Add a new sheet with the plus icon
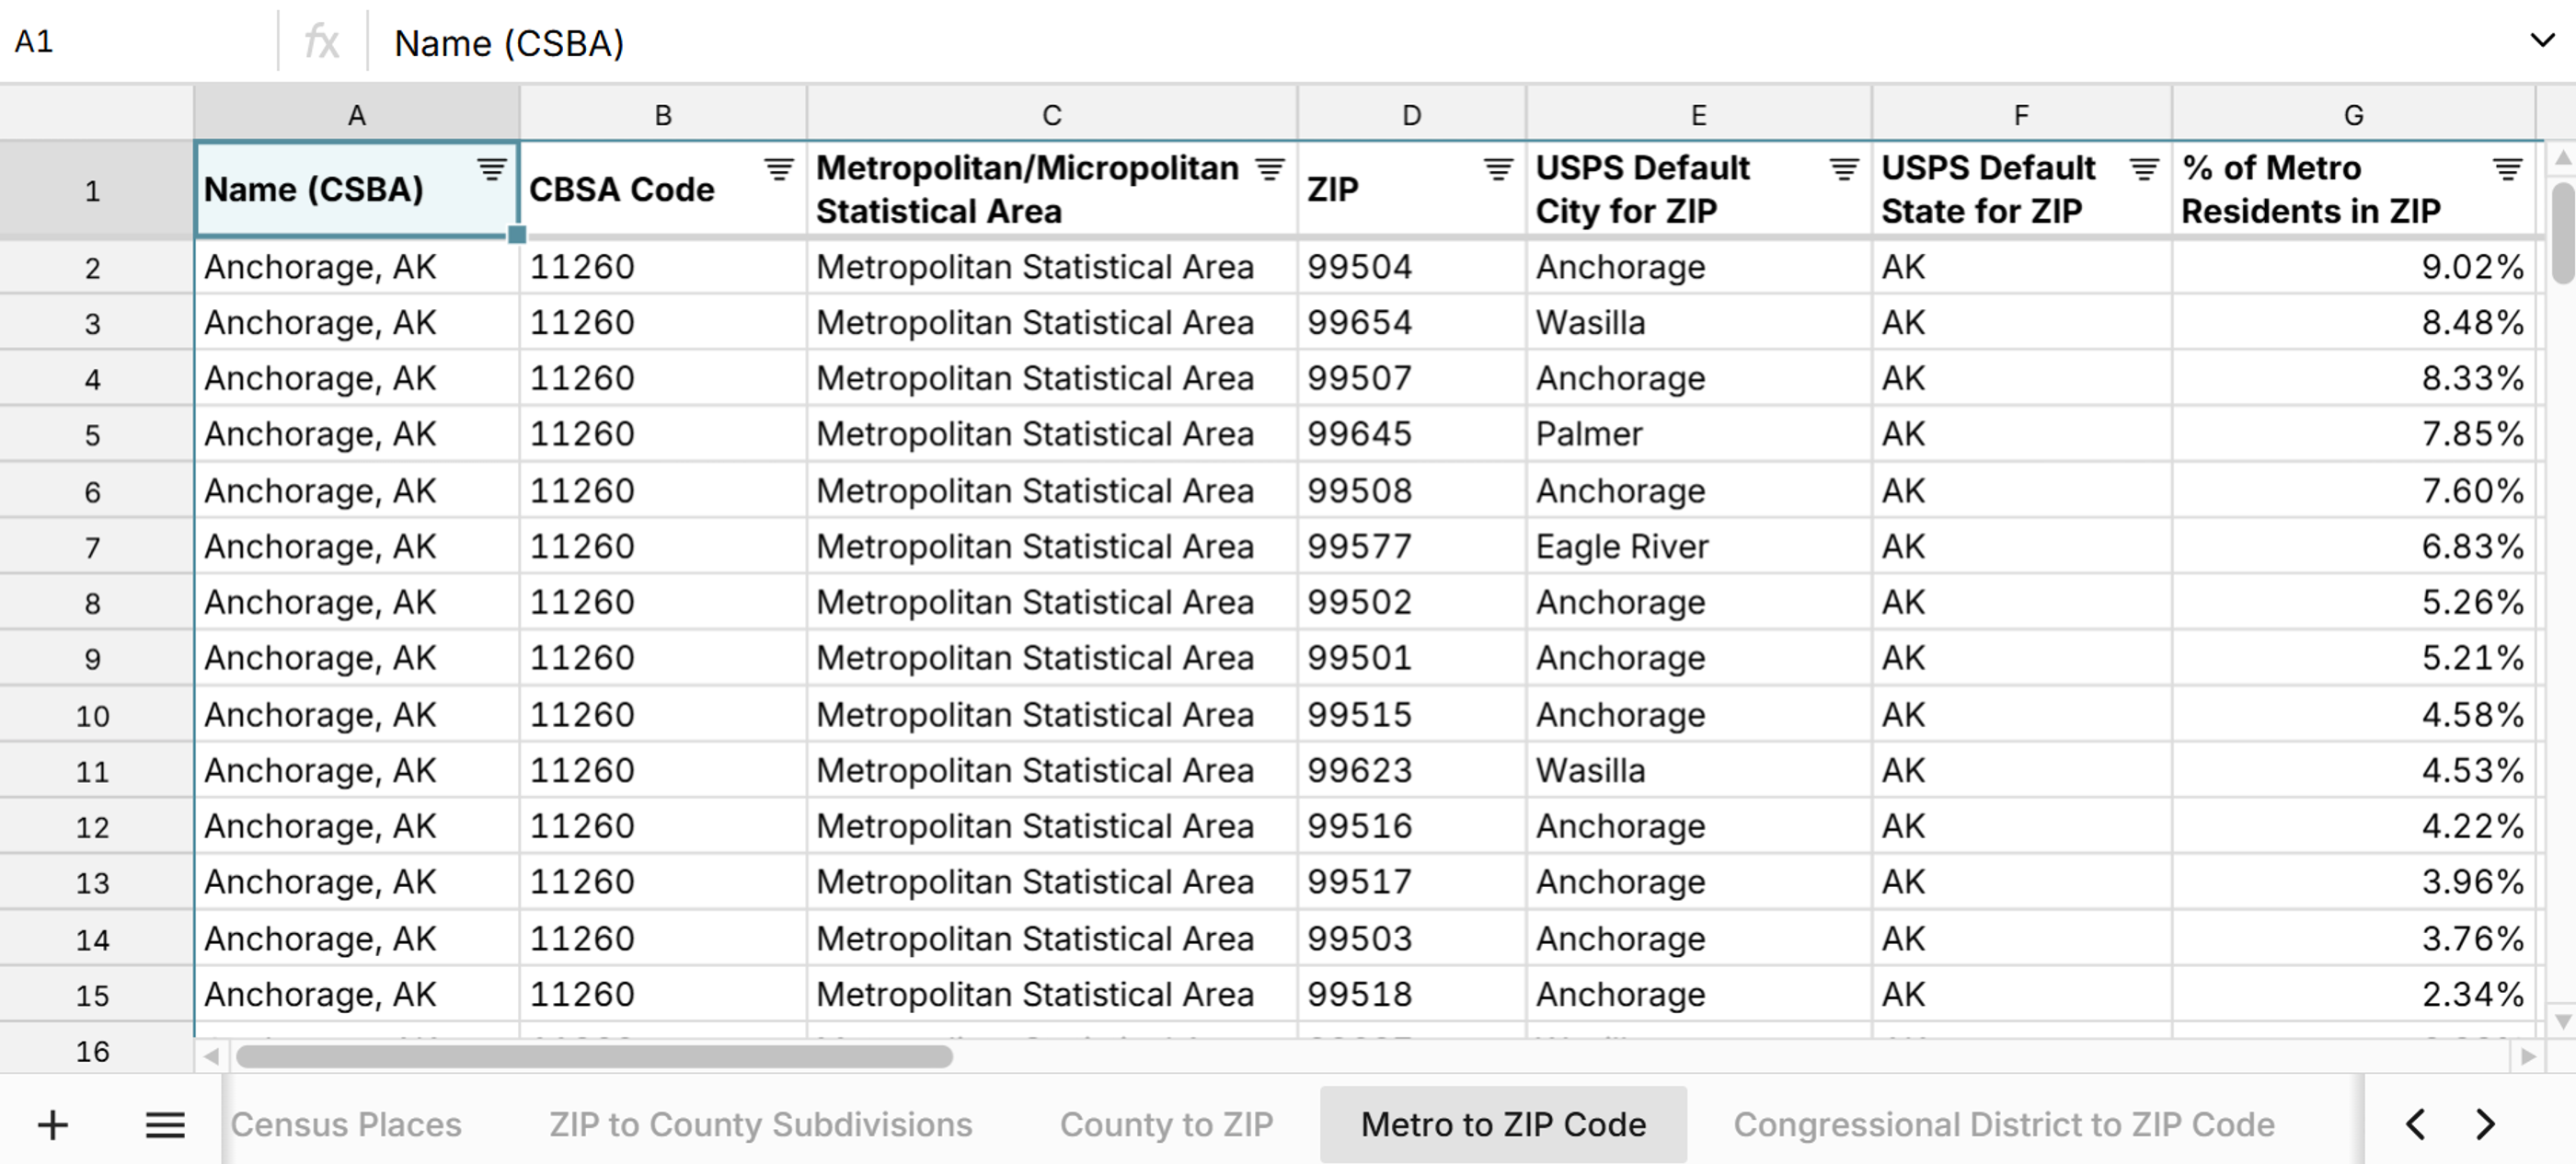The width and height of the screenshot is (2576, 1164). (x=53, y=1124)
